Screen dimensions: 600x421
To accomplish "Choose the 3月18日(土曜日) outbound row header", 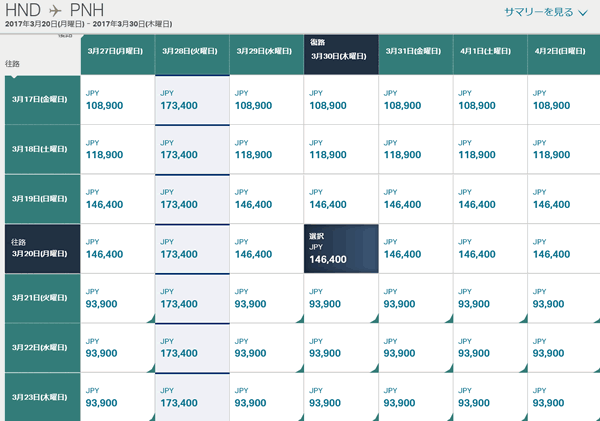I will coord(42,148).
